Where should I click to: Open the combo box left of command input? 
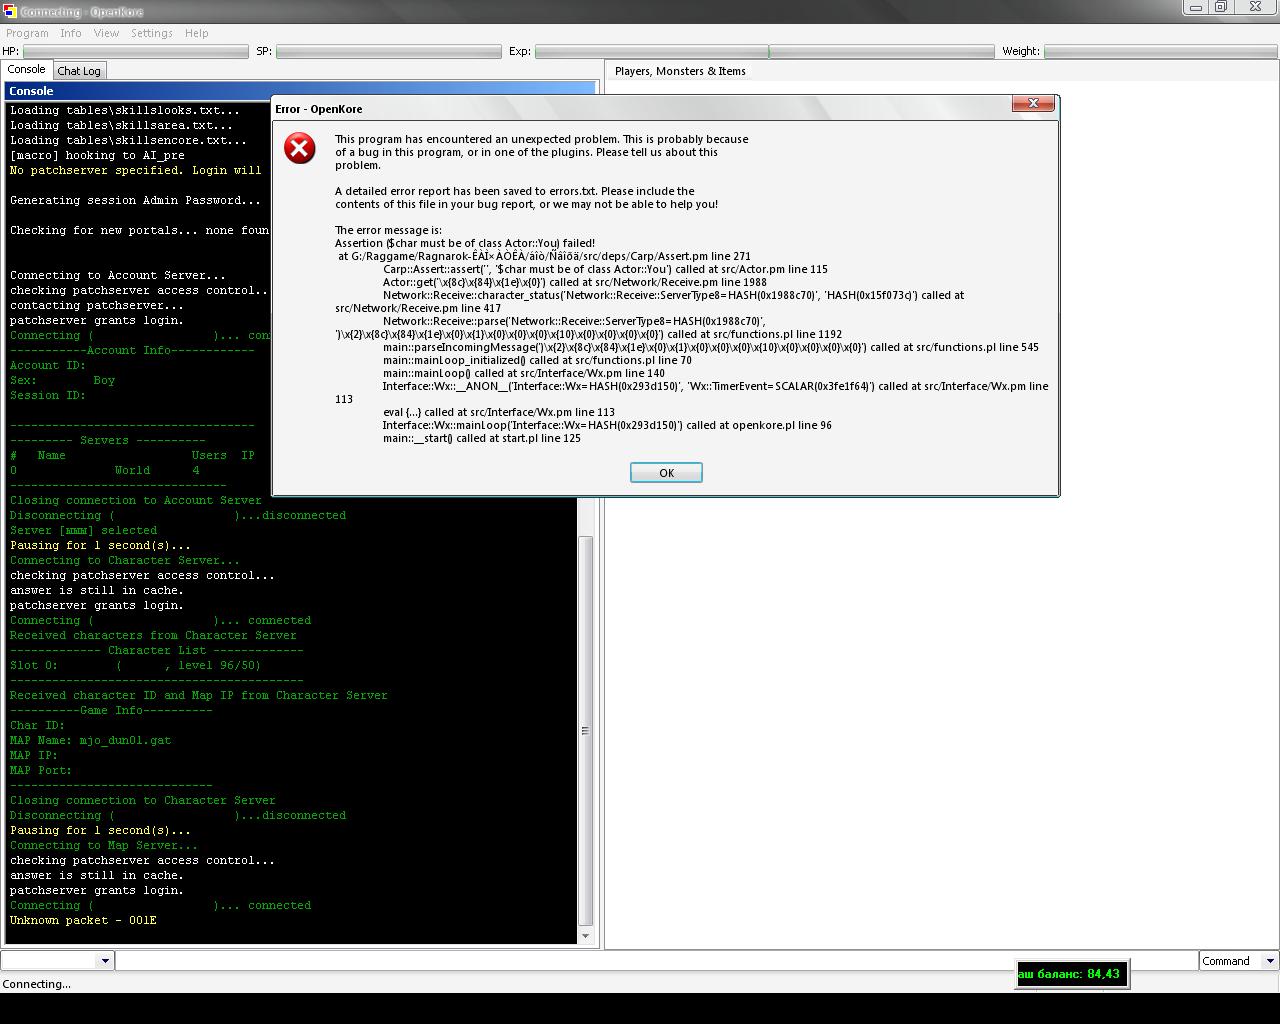point(104,961)
